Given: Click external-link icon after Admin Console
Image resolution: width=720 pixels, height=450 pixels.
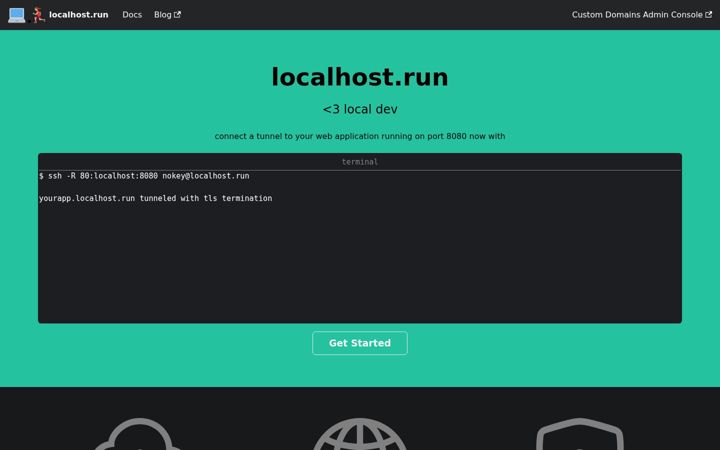Looking at the screenshot, I should point(709,15).
